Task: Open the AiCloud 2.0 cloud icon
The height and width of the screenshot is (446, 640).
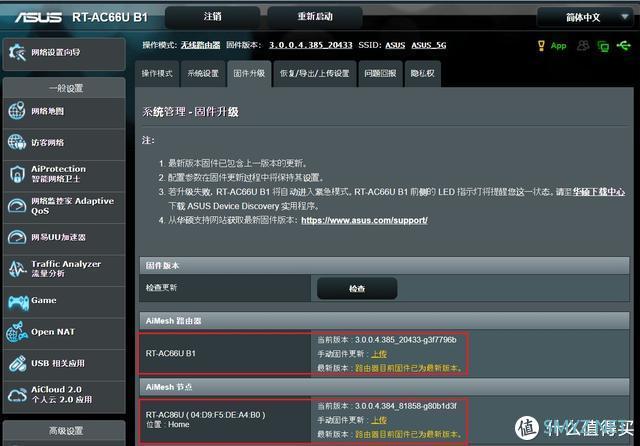Action: (17, 395)
